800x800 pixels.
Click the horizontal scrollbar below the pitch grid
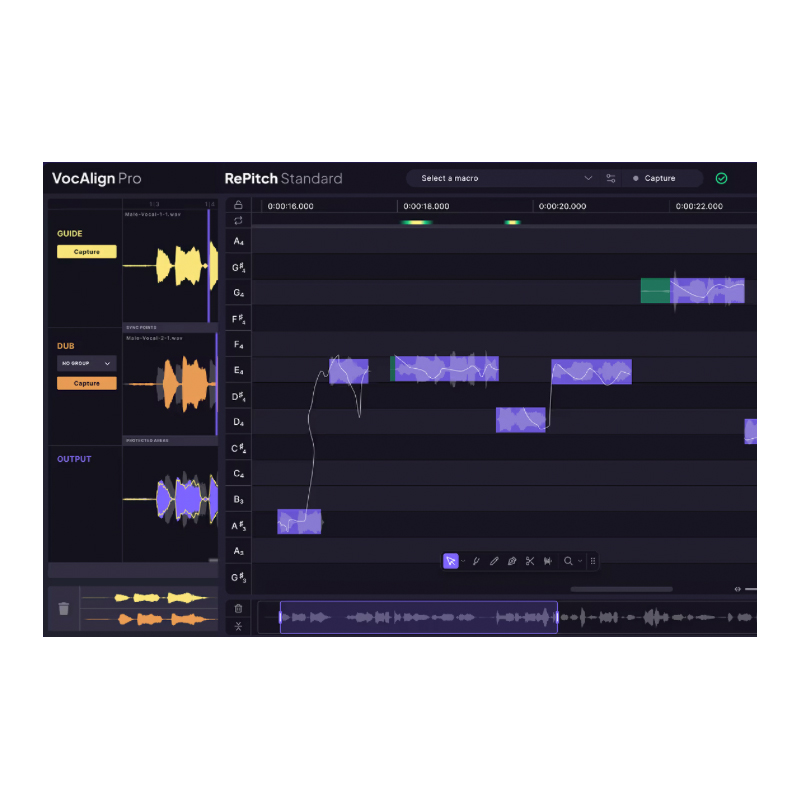pos(621,589)
